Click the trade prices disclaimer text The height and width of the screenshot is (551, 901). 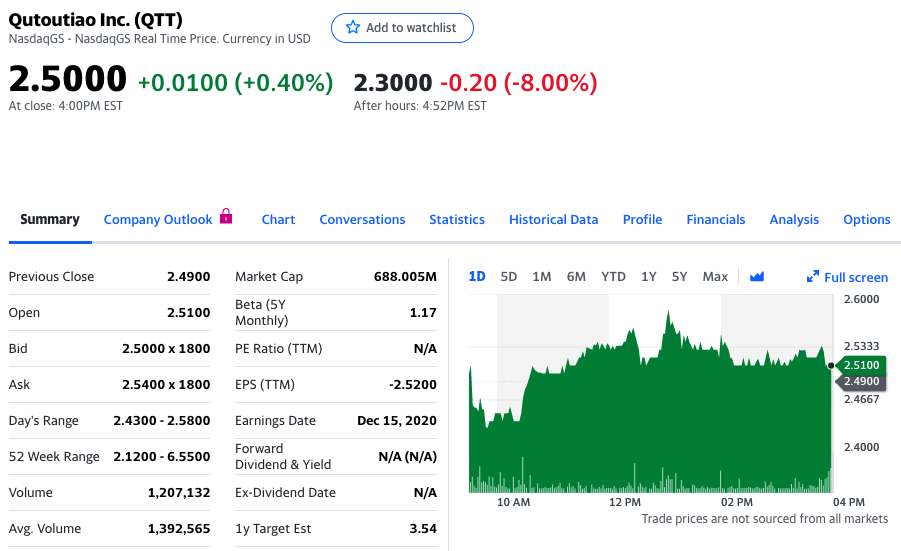765,519
